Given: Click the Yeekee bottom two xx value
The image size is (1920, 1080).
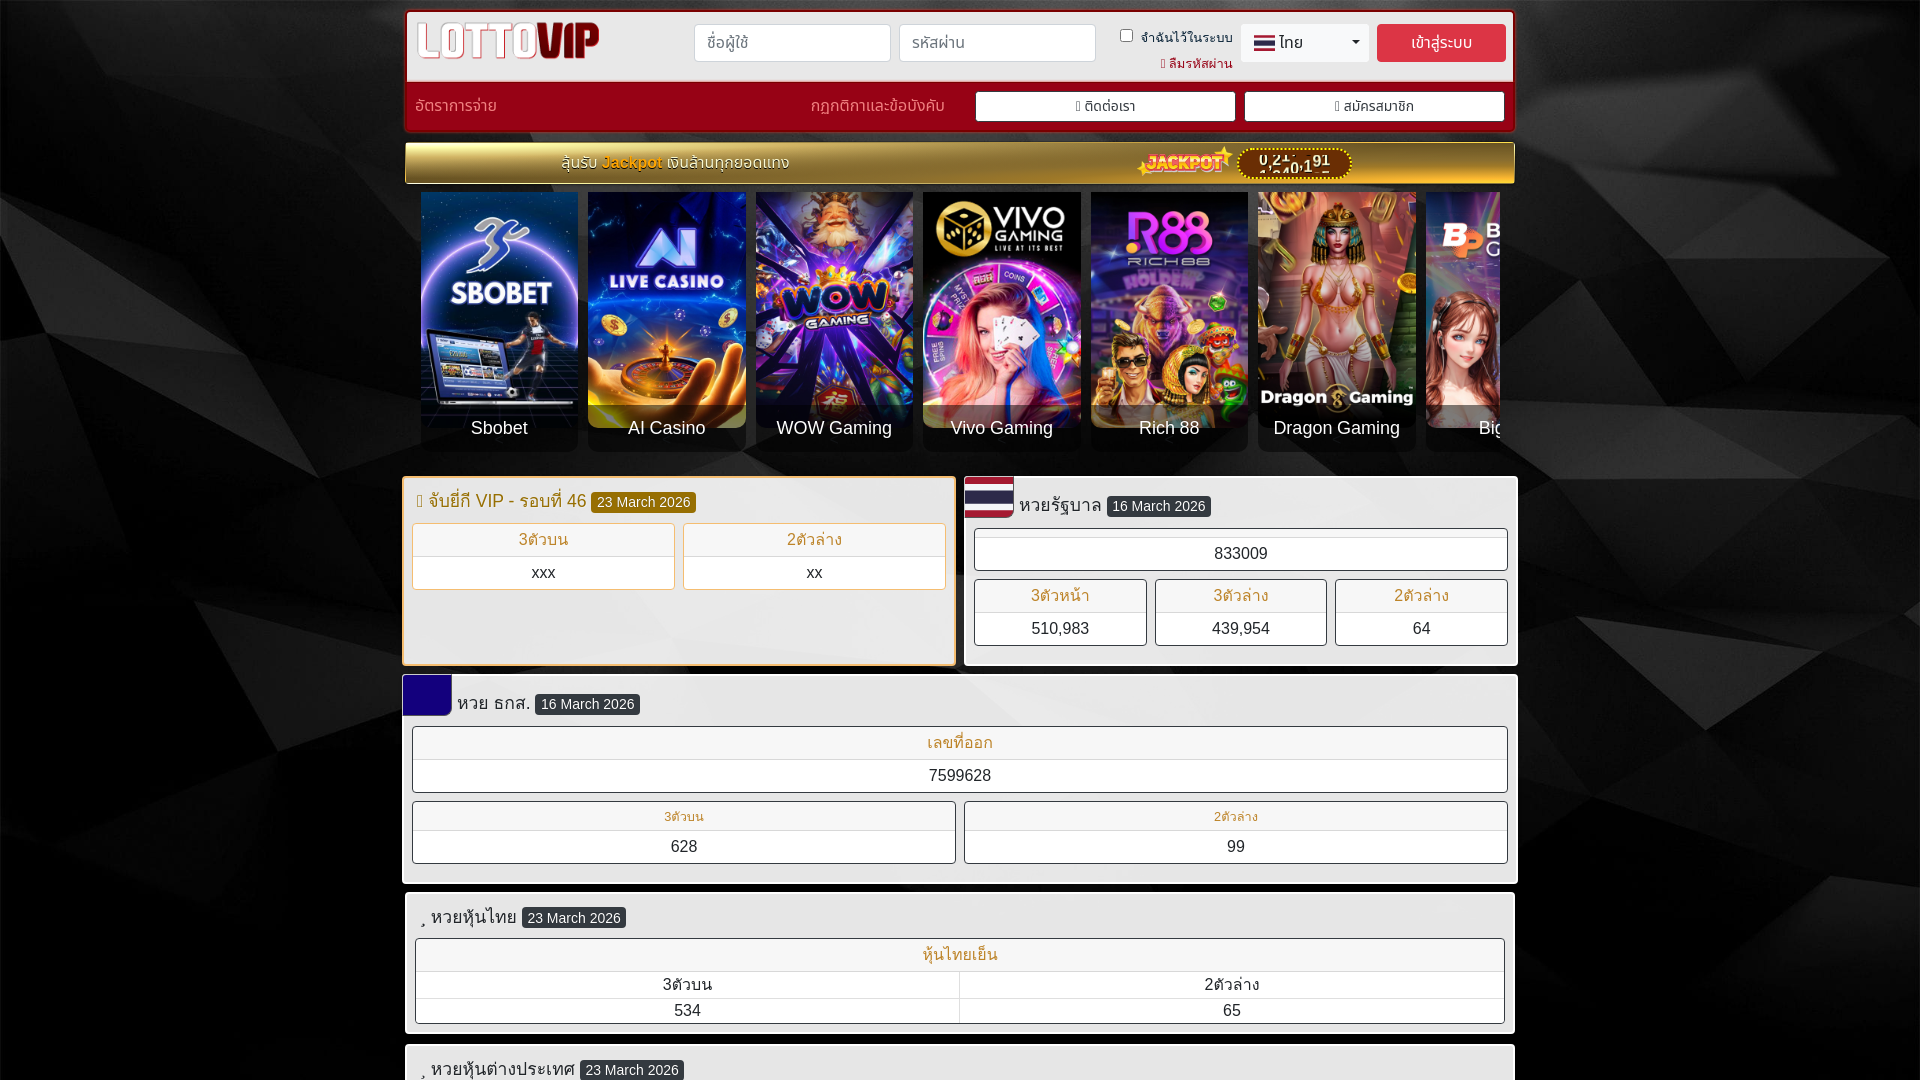Looking at the screenshot, I should (x=814, y=573).
